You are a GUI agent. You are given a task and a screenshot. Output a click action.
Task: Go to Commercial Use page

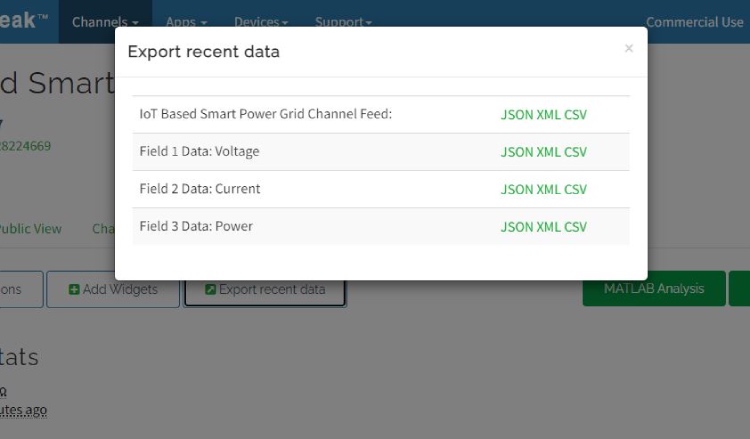[695, 22]
